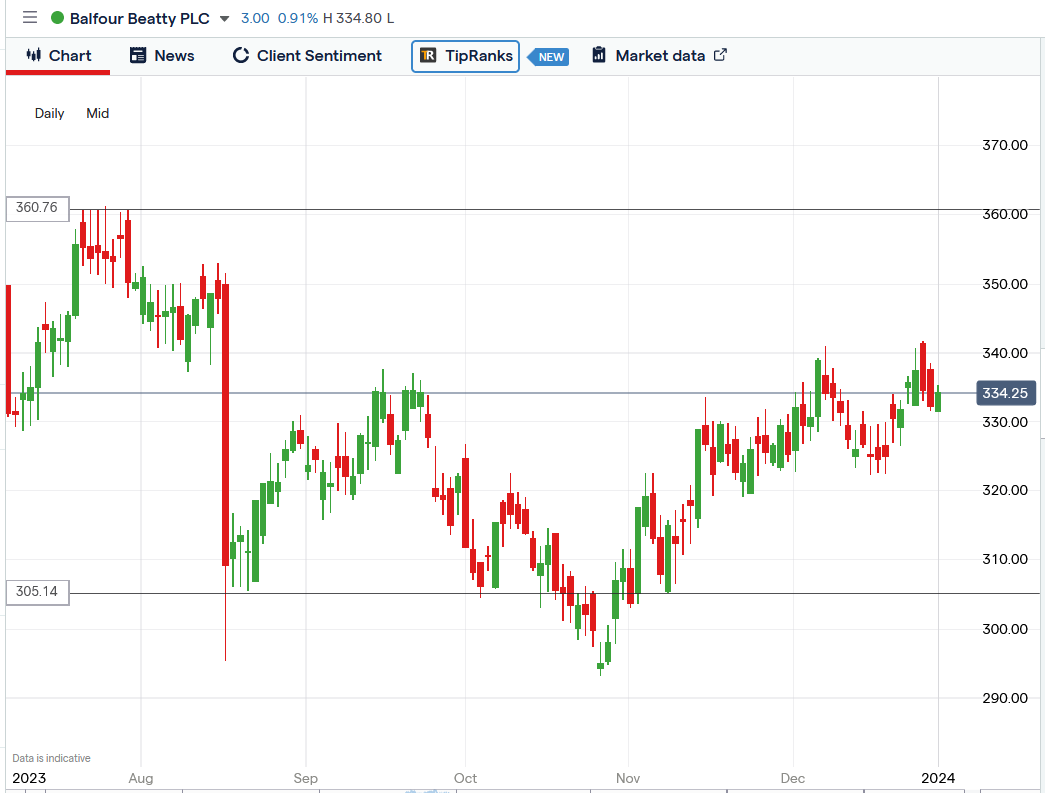This screenshot has width=1045, height=793.
Task: Click the Aug label on time axis
Action: coord(141,778)
